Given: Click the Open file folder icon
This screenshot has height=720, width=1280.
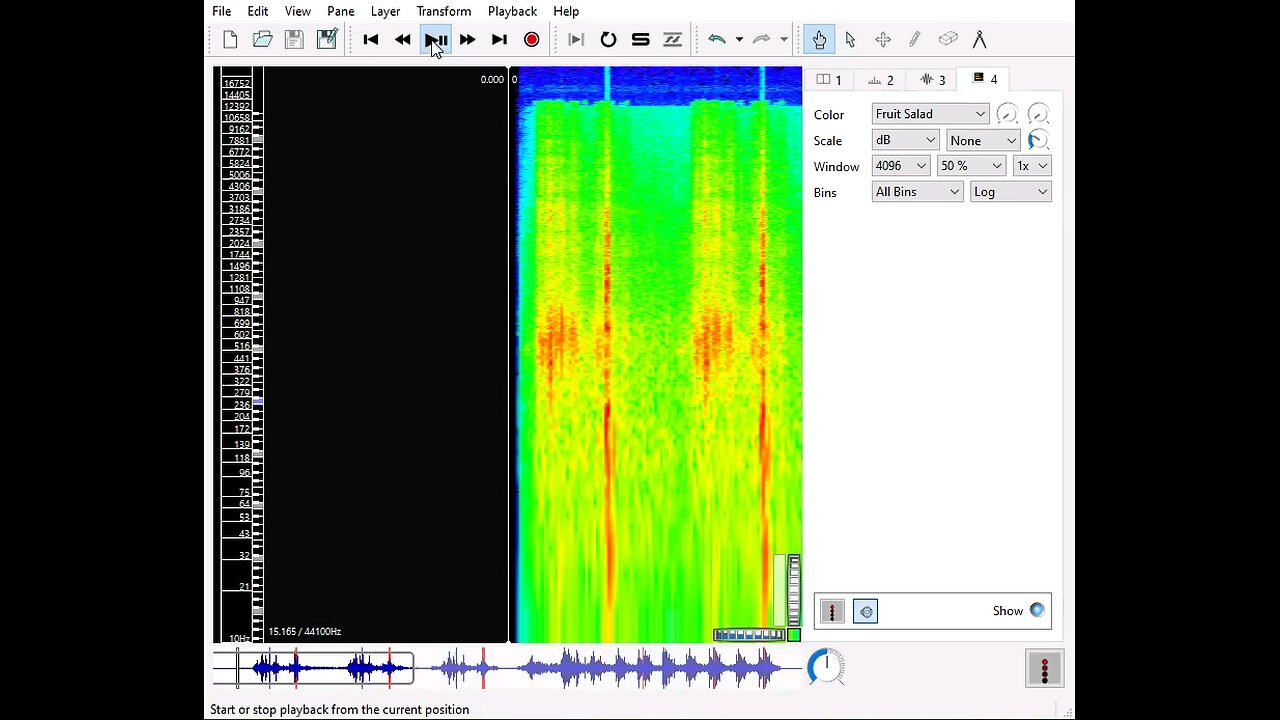Looking at the screenshot, I should point(262,40).
